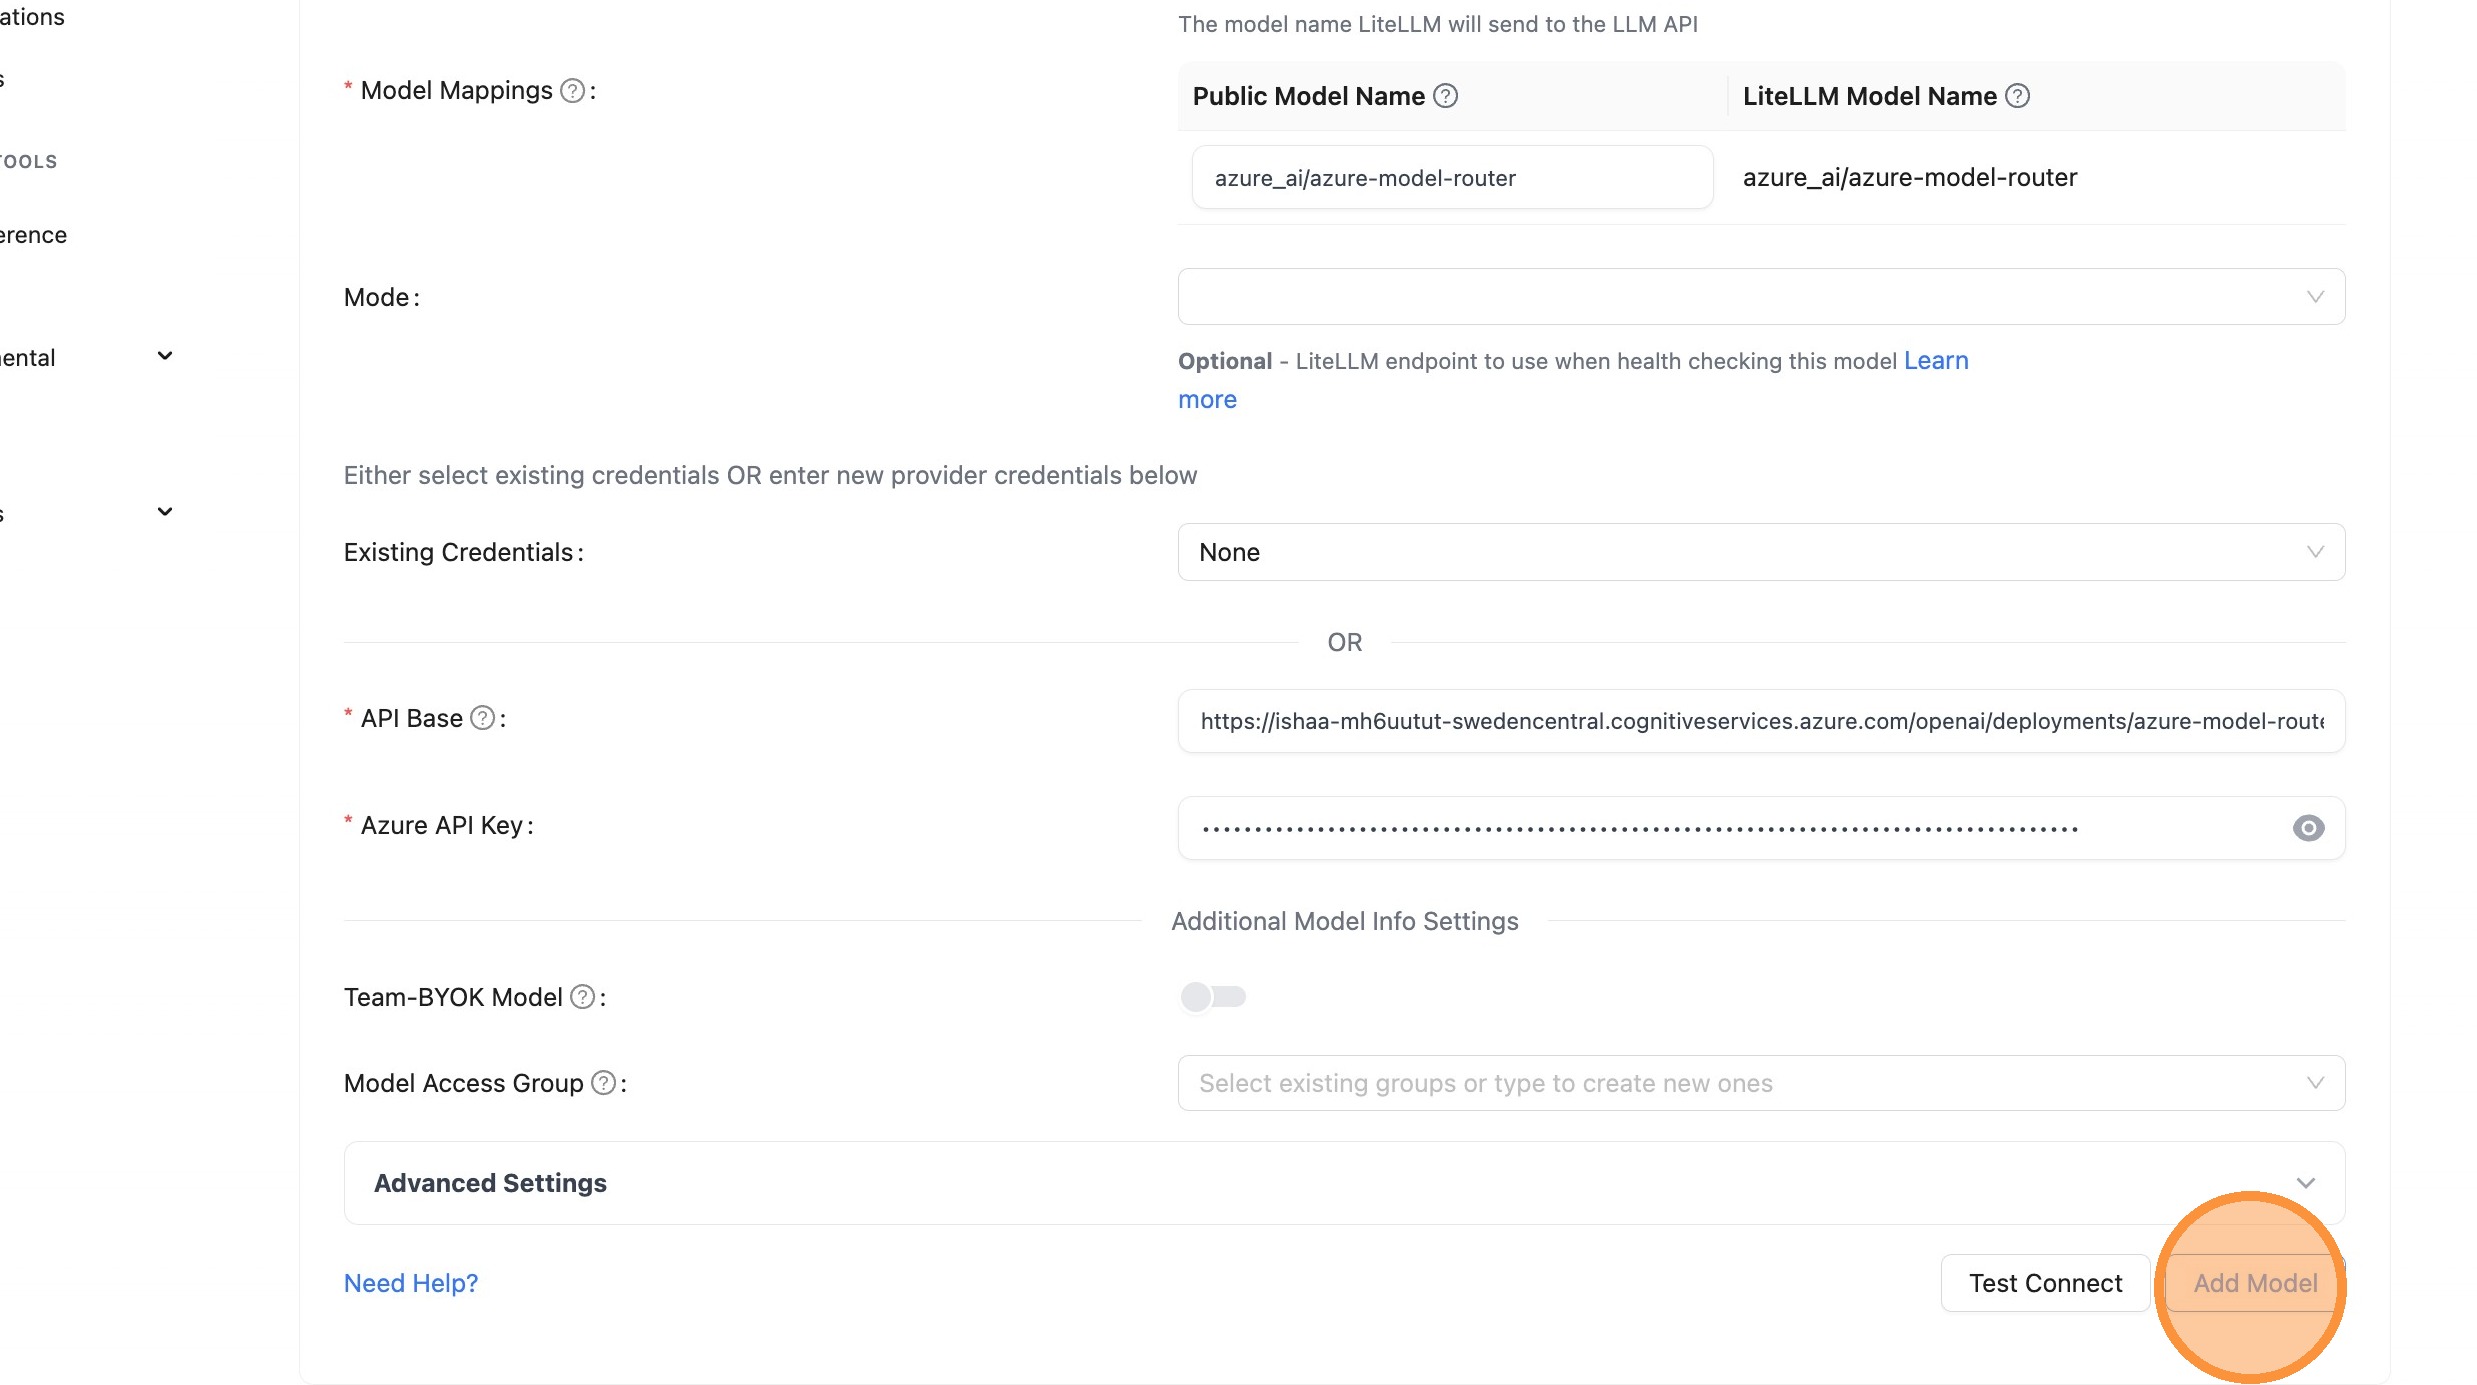The height and width of the screenshot is (1385, 2477).
Task: Click the Add Model button
Action: coord(2254,1283)
